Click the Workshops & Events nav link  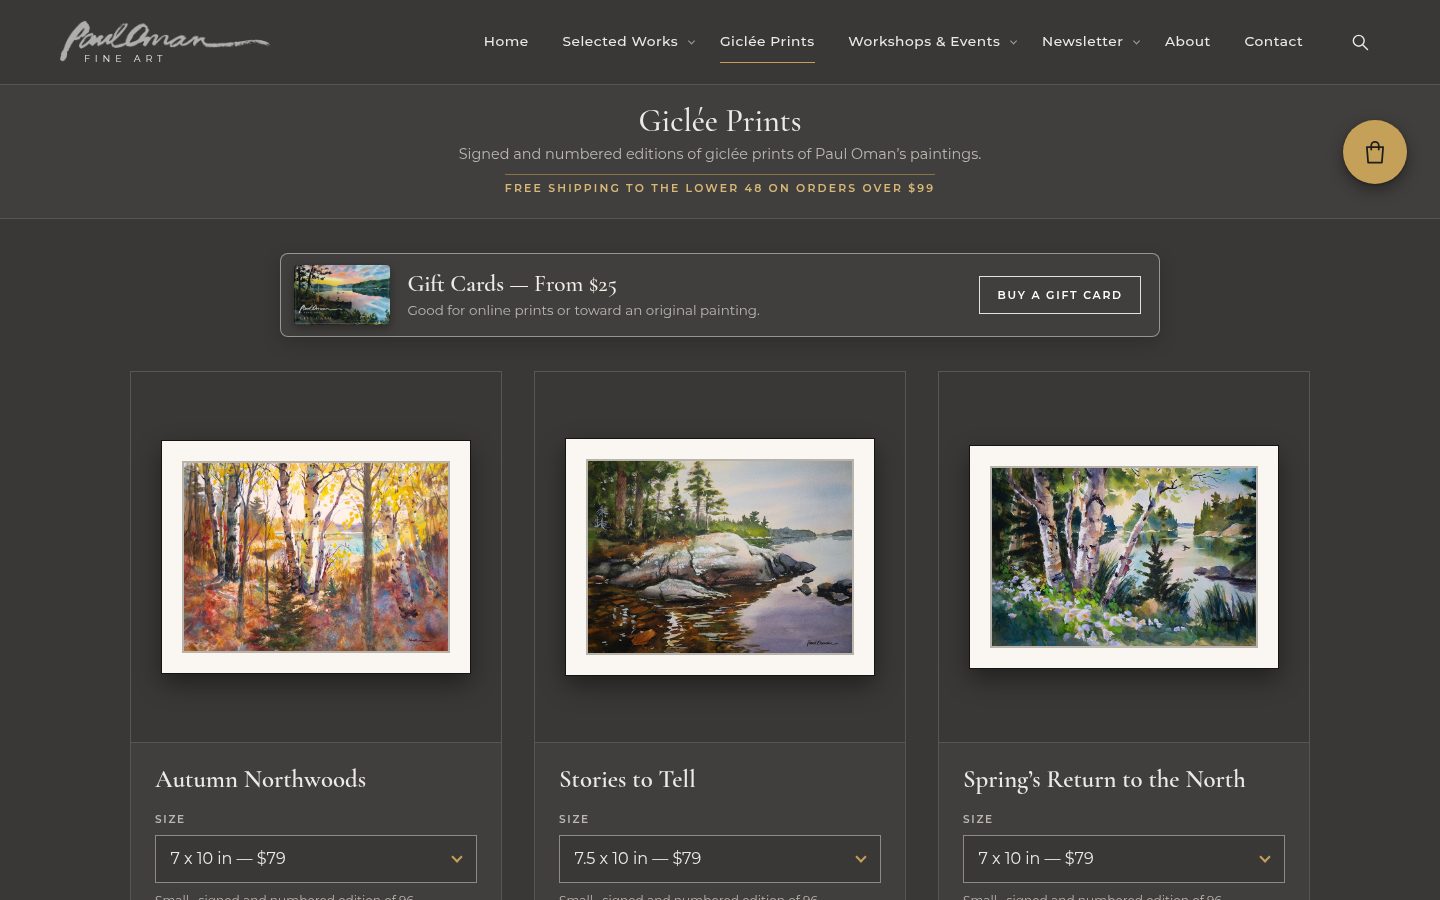click(x=924, y=42)
